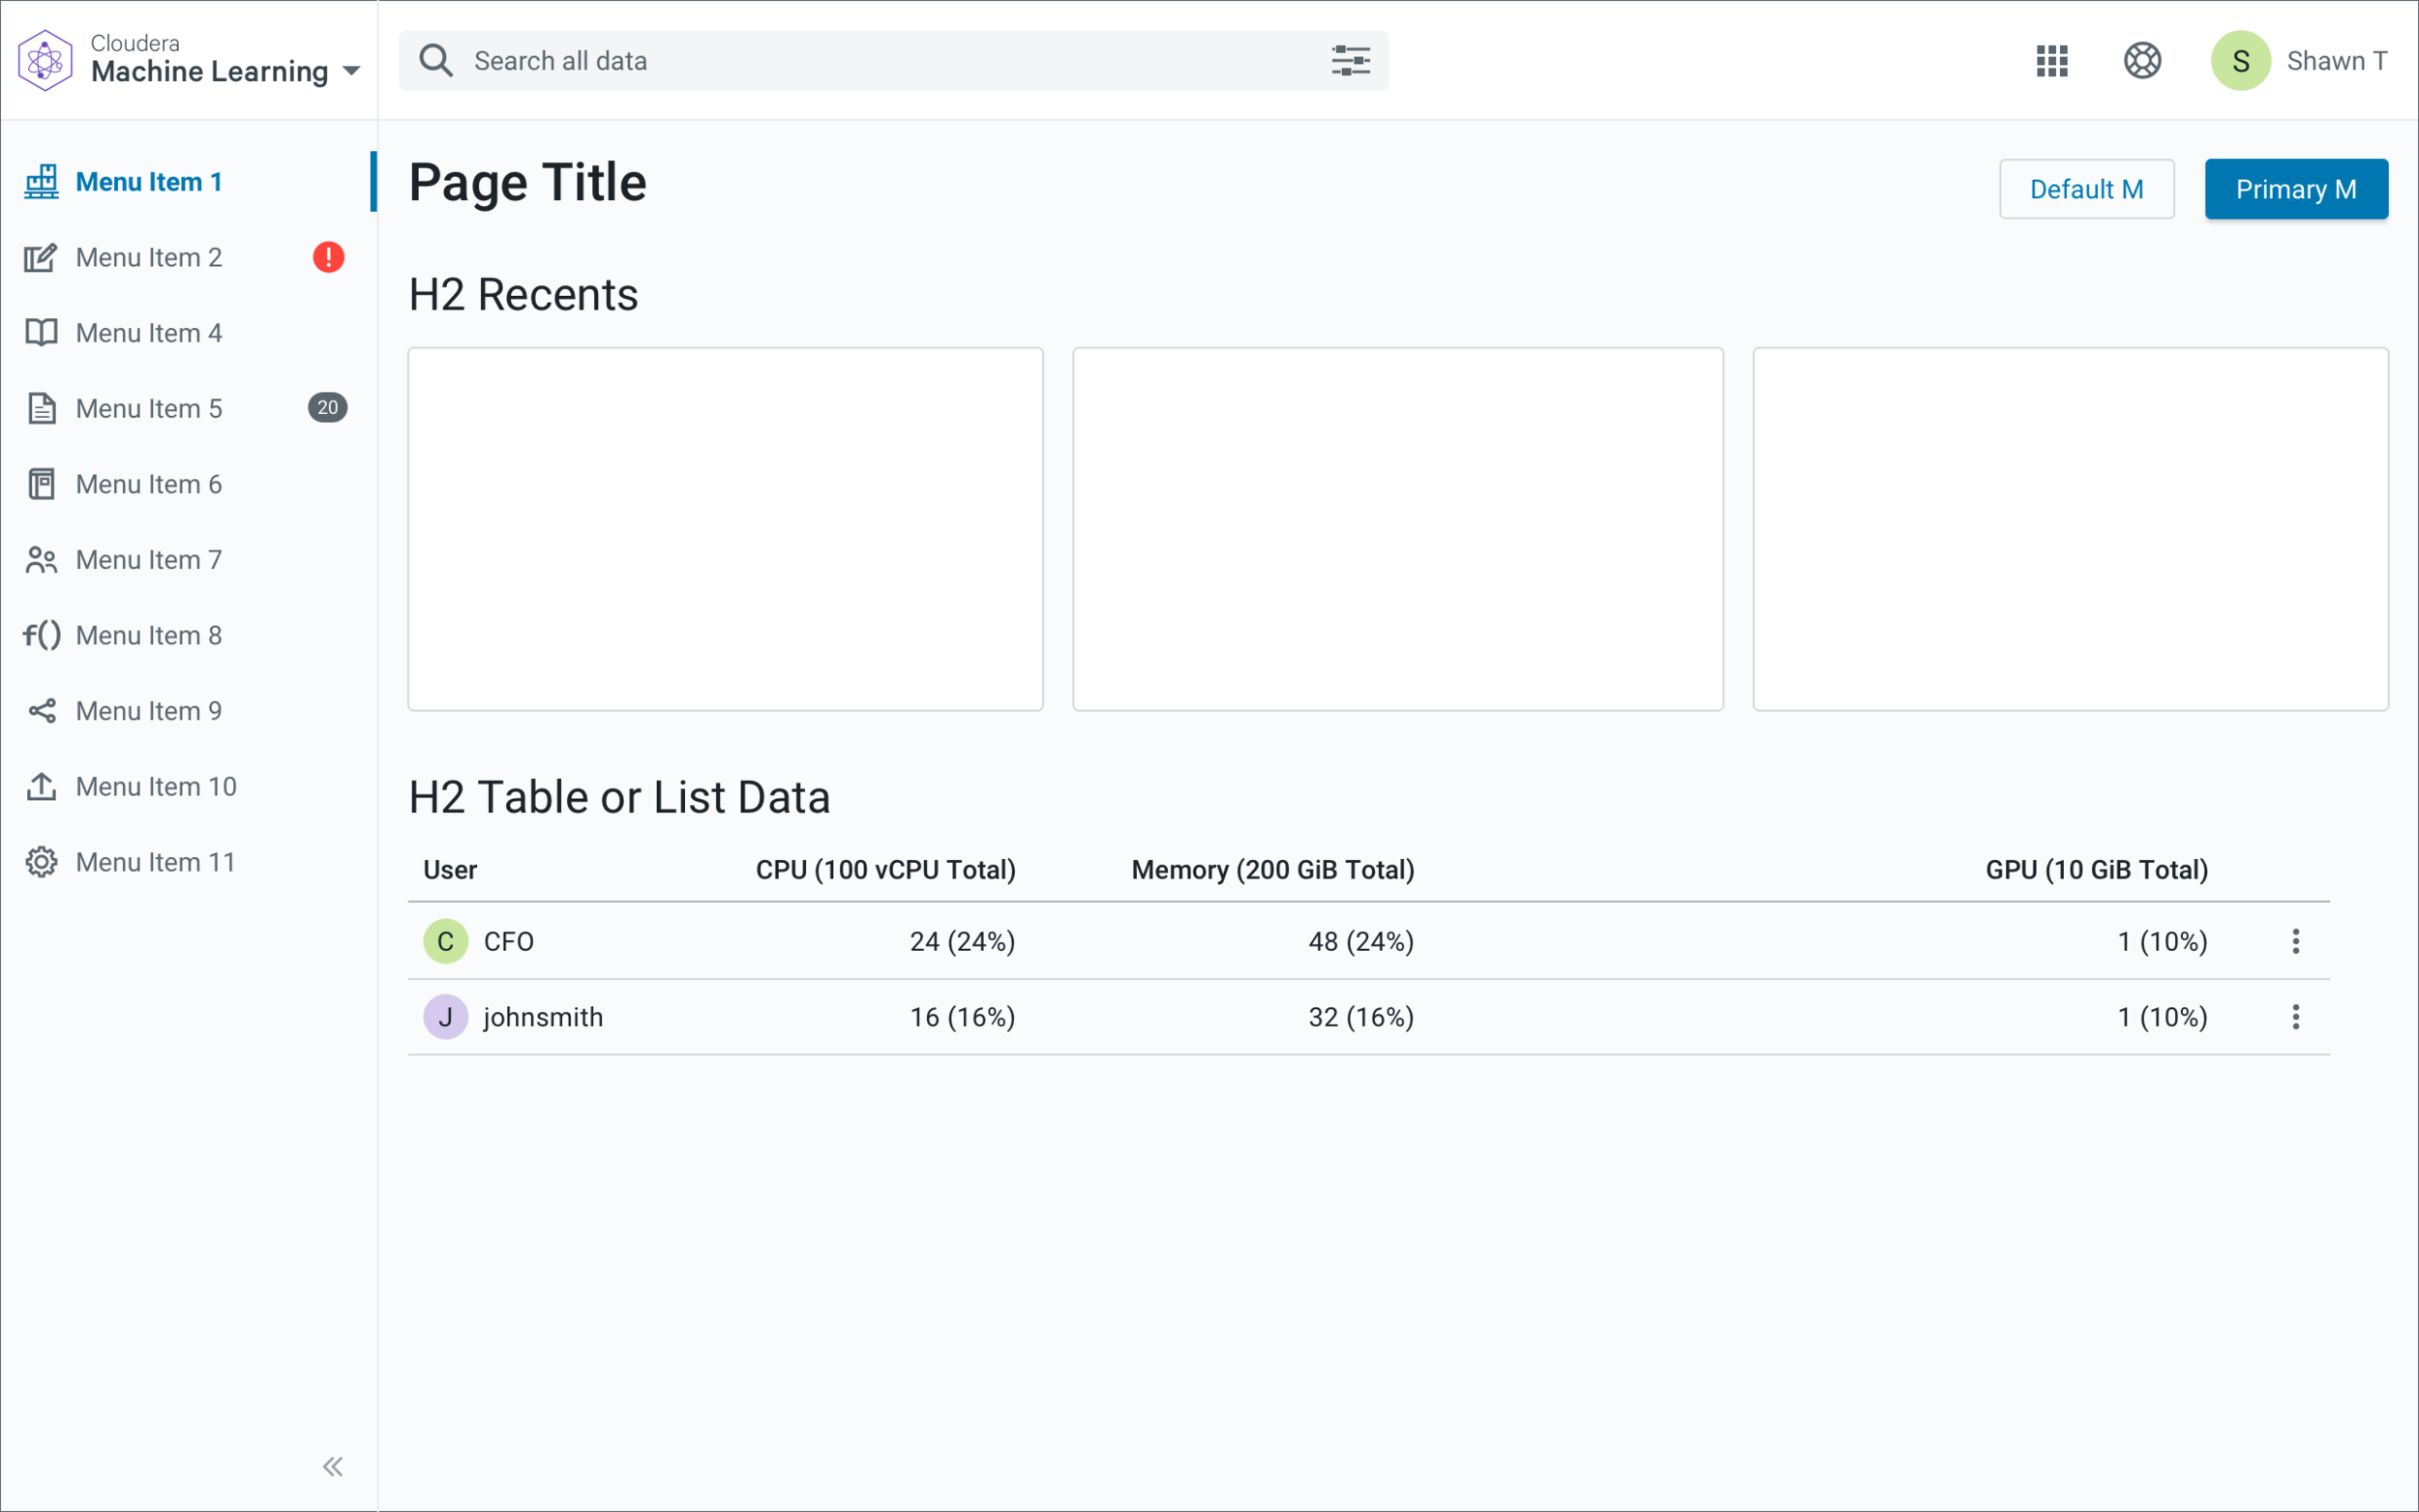Open the CFO user link
This screenshot has width=2419, height=1512.
(509, 941)
